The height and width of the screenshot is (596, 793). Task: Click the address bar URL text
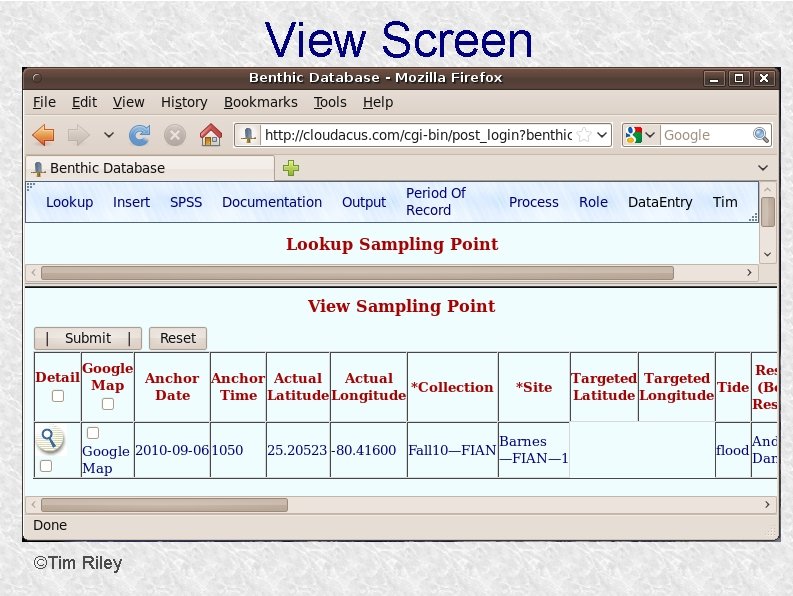click(x=418, y=135)
